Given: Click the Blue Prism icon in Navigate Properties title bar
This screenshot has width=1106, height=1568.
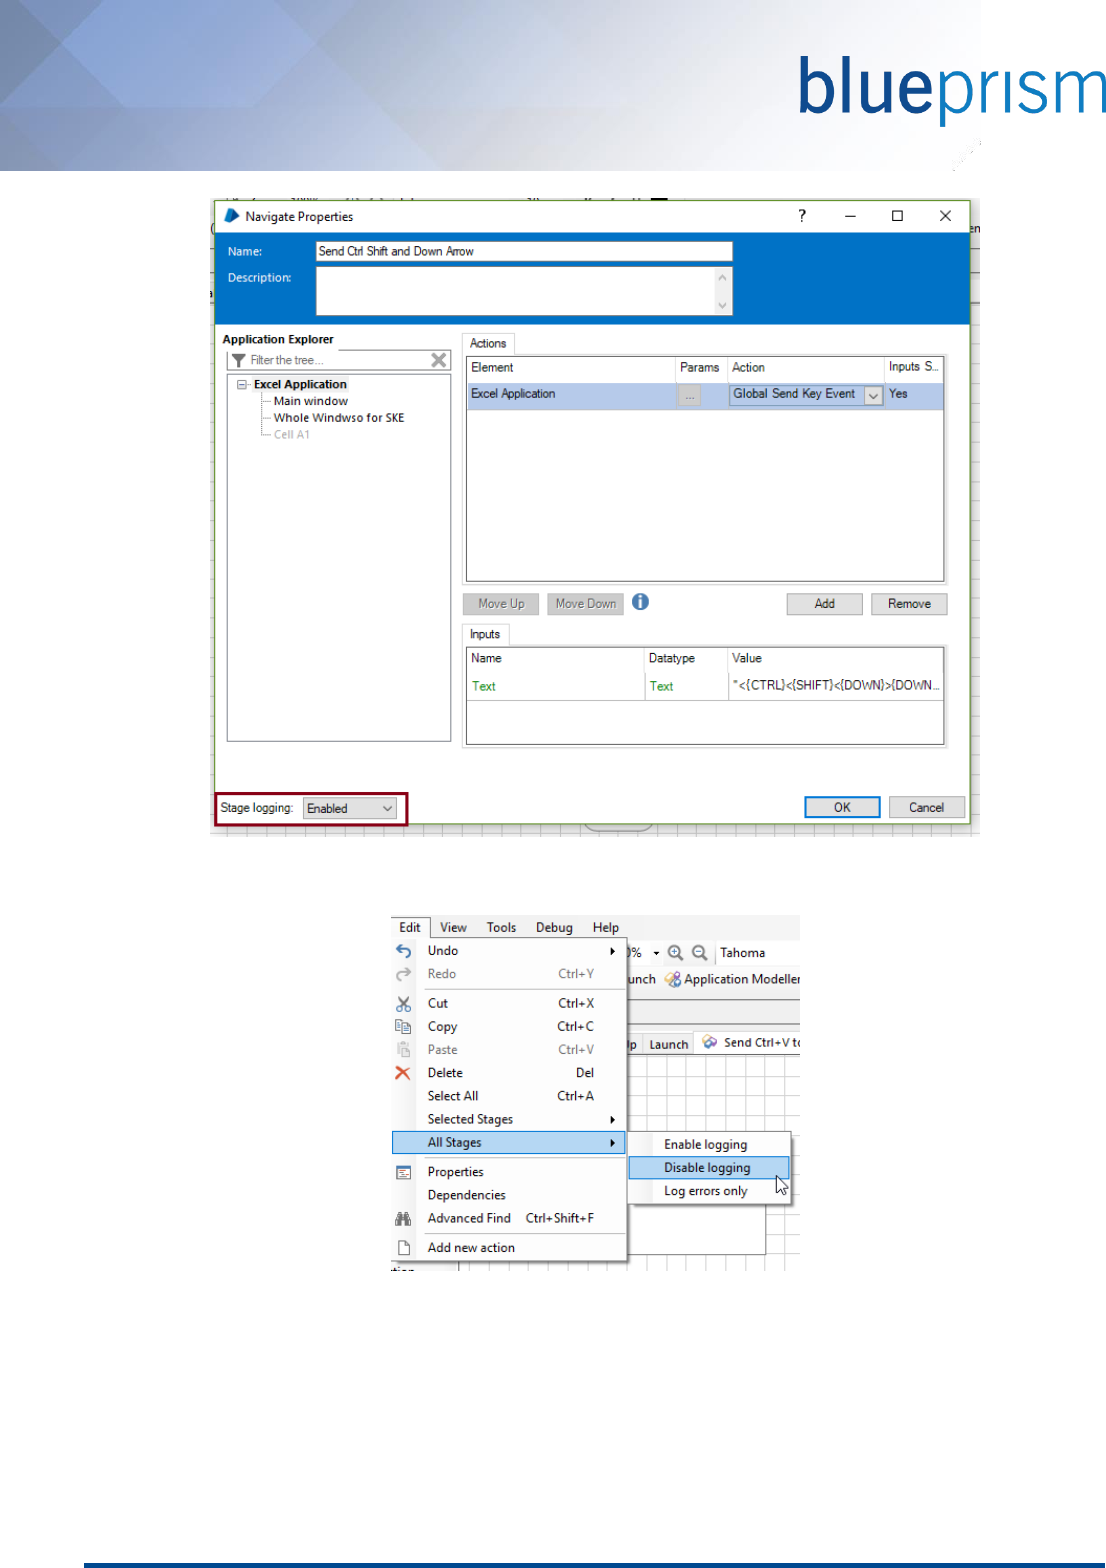Looking at the screenshot, I should (x=232, y=216).
